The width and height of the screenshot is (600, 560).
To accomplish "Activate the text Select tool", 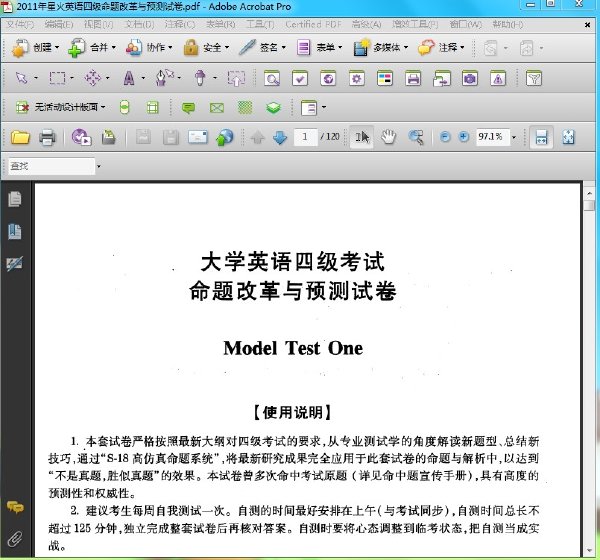I will tap(362, 137).
